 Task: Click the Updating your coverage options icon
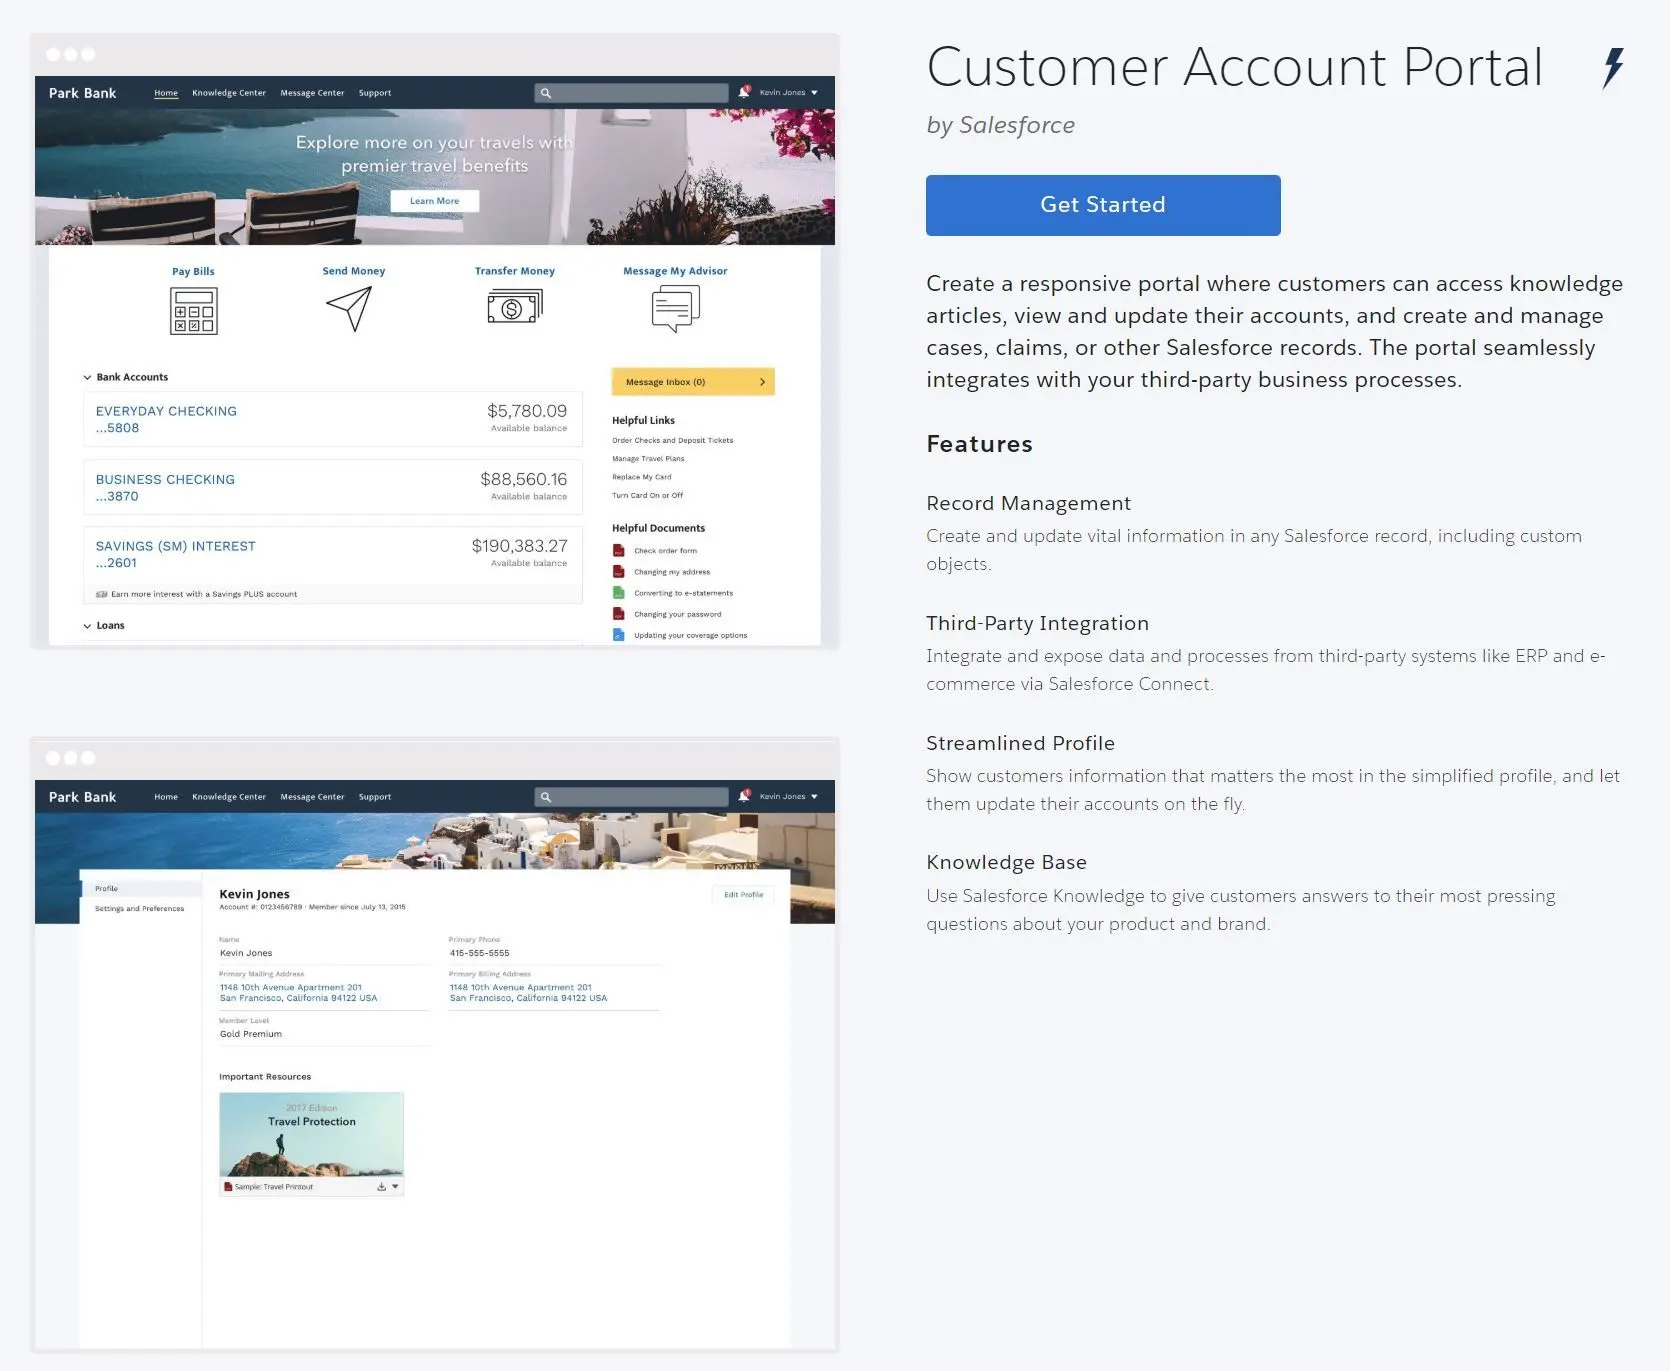tap(618, 635)
